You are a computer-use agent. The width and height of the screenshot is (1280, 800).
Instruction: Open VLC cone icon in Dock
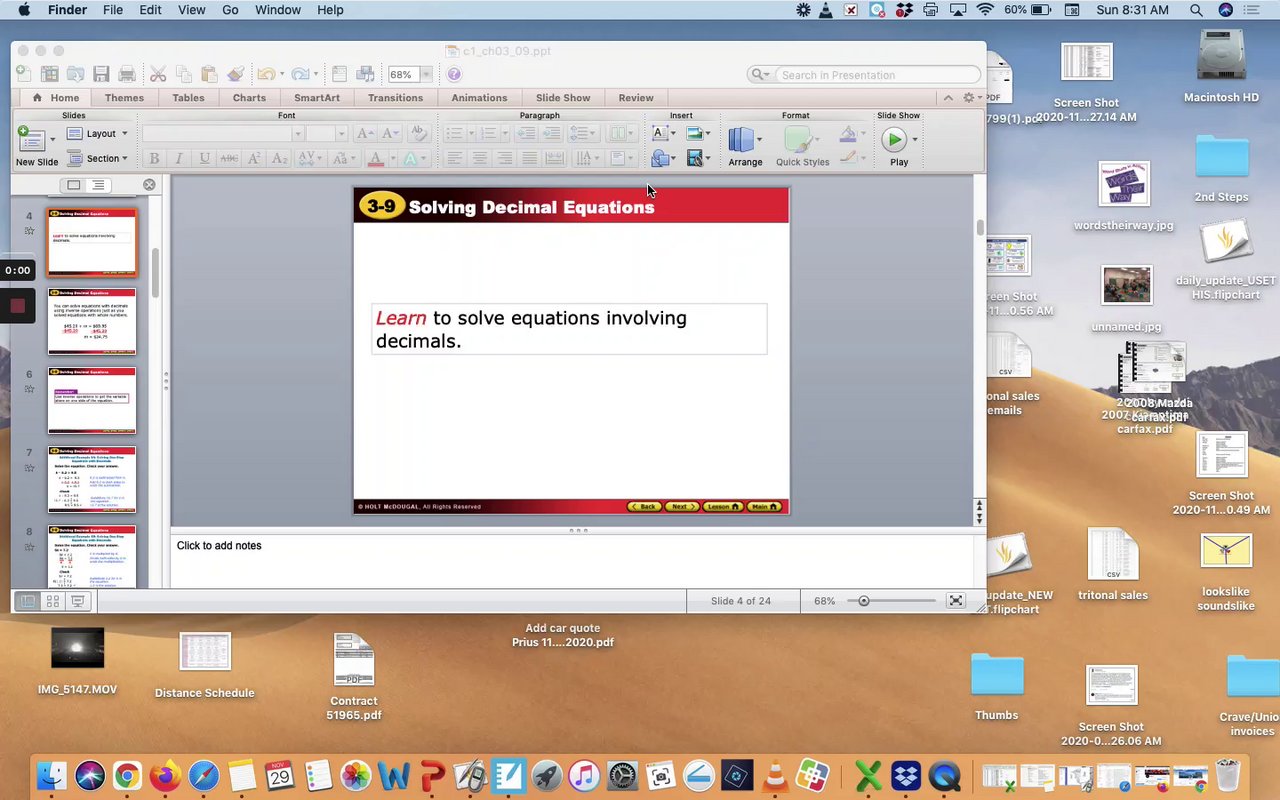[x=774, y=776]
